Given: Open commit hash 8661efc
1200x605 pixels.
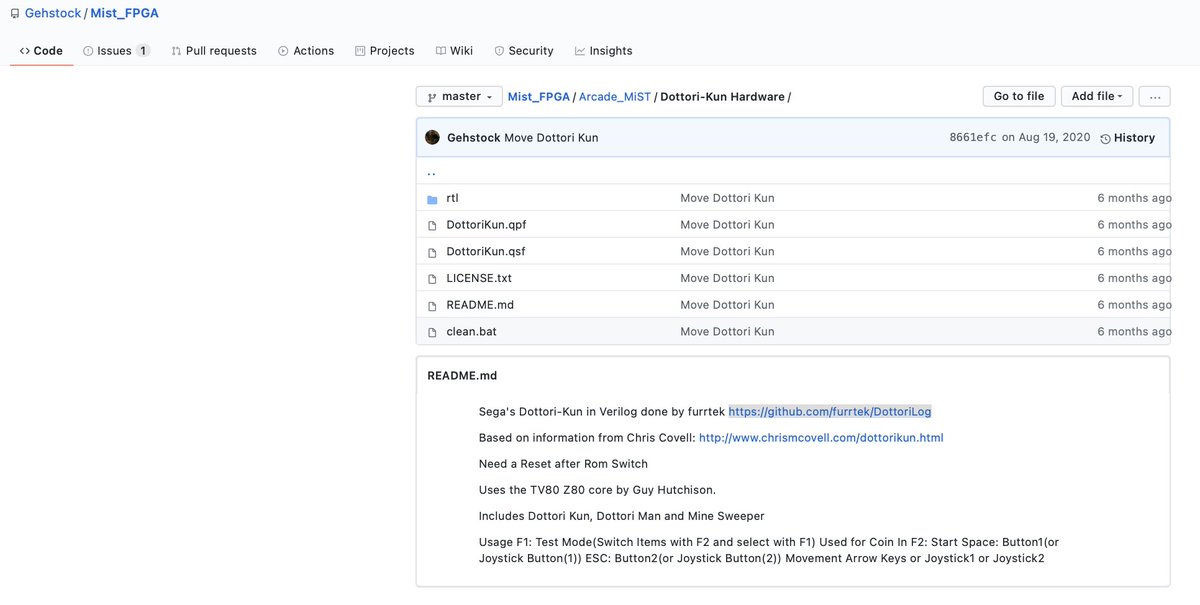Looking at the screenshot, I should click(x=973, y=138).
